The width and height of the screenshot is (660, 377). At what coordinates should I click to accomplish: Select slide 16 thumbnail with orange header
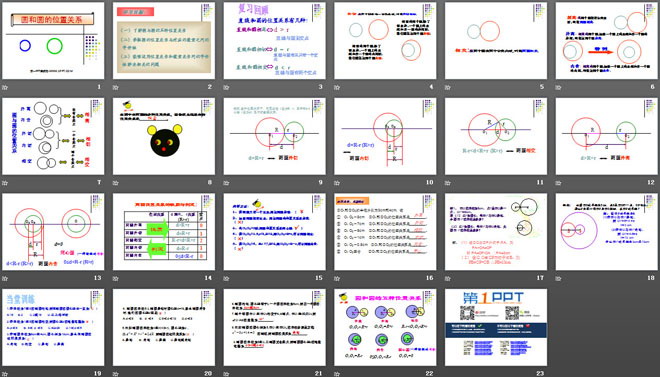click(385, 232)
